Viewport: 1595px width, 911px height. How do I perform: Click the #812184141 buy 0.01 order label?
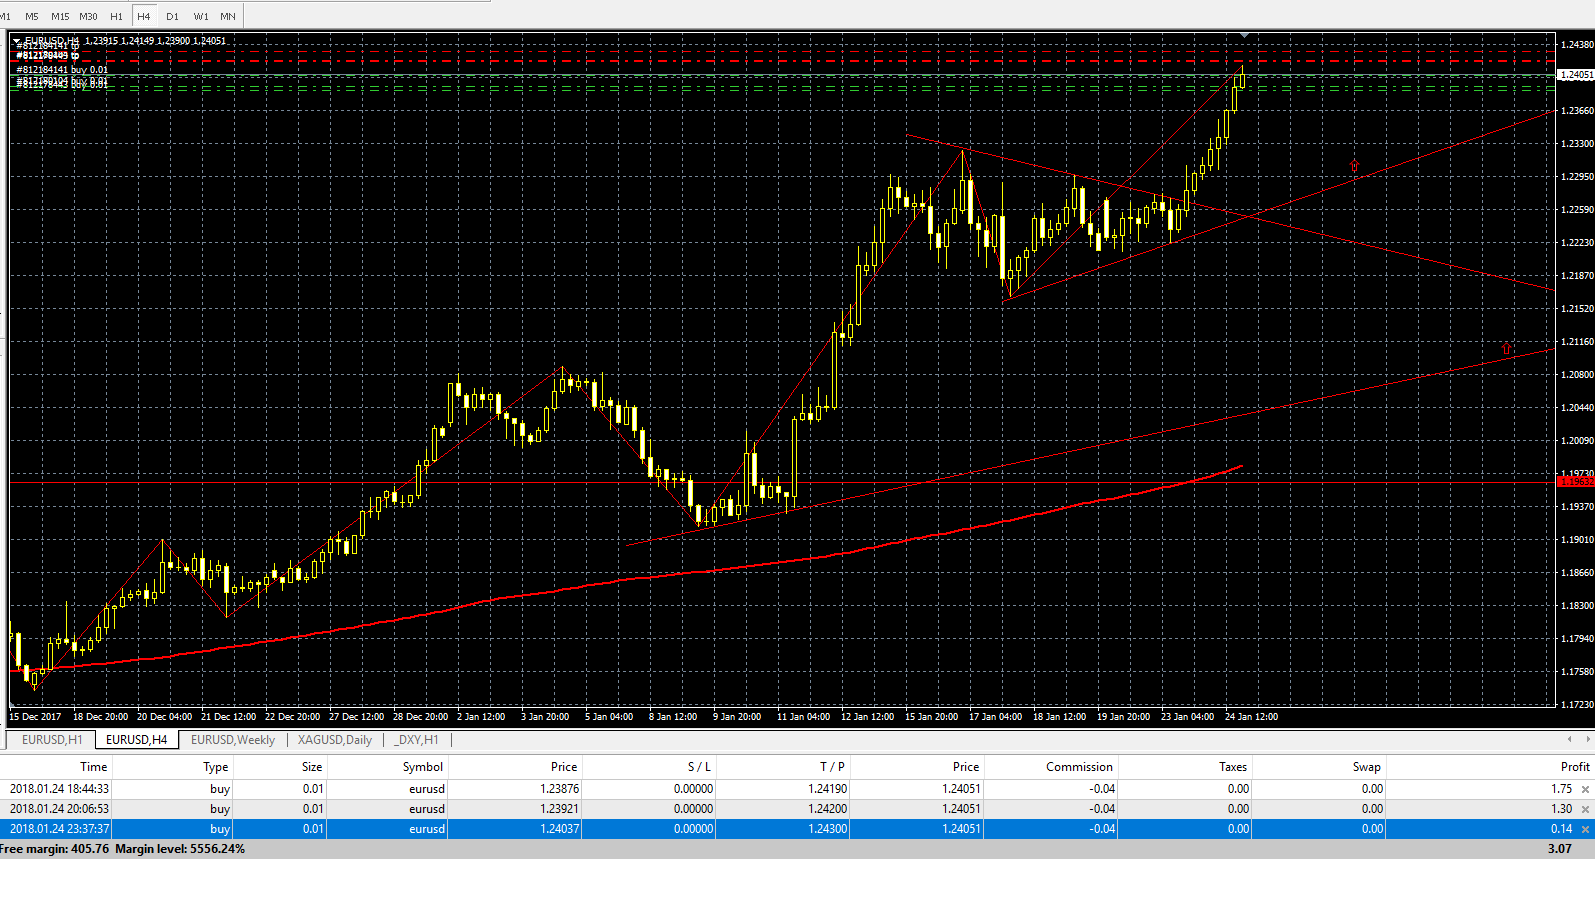pyautogui.click(x=63, y=70)
